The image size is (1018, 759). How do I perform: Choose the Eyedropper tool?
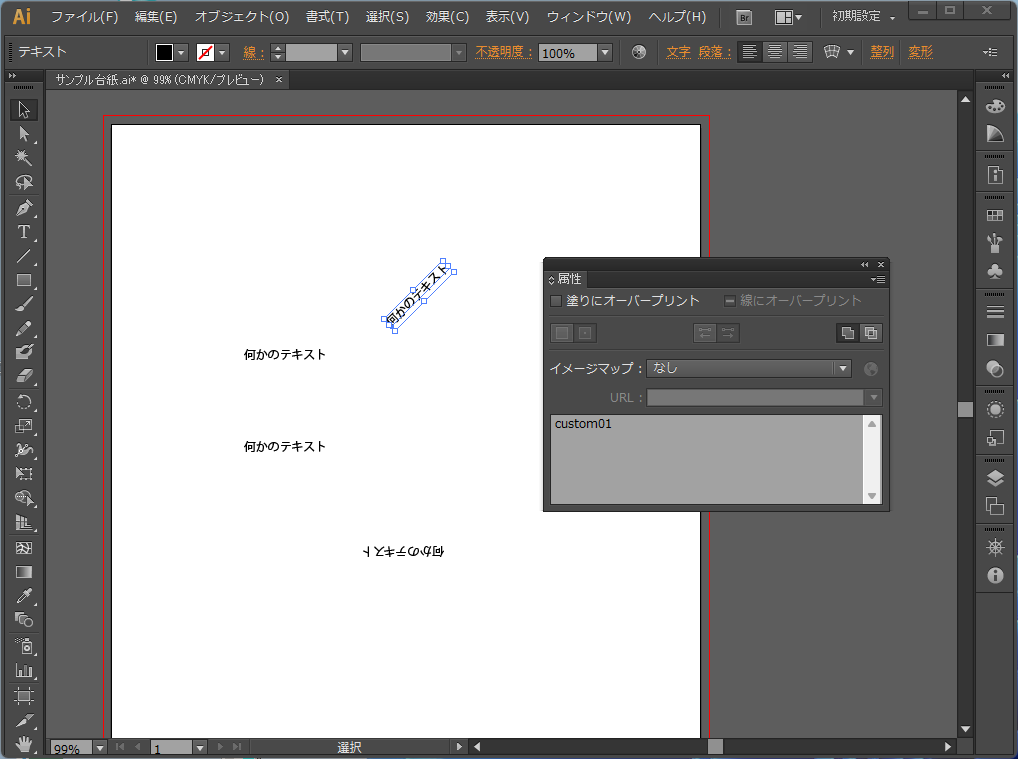[24, 596]
